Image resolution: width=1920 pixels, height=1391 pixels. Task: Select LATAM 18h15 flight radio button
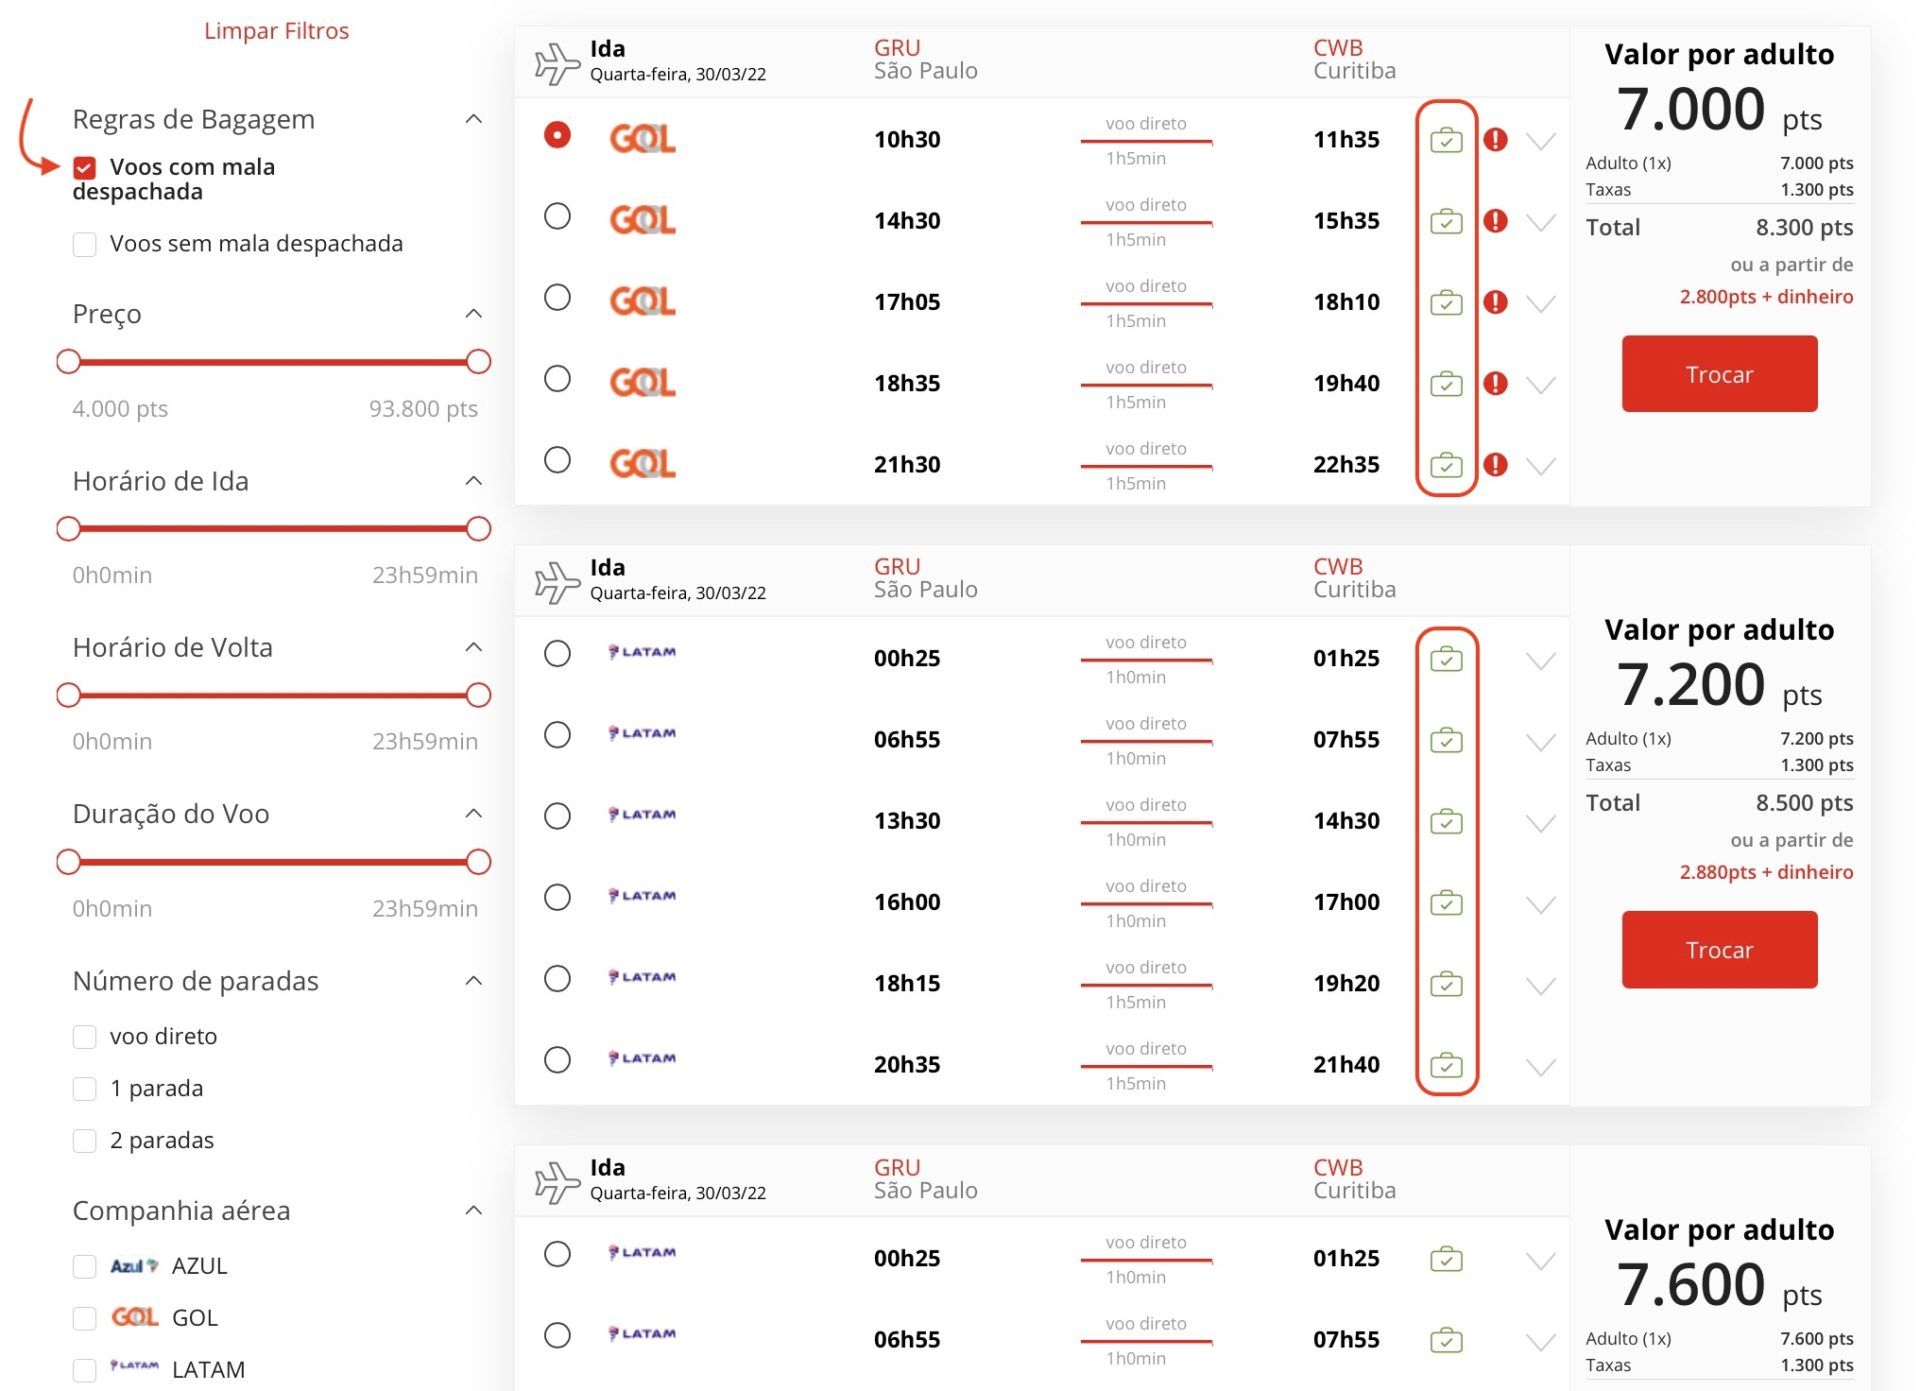pyautogui.click(x=557, y=979)
